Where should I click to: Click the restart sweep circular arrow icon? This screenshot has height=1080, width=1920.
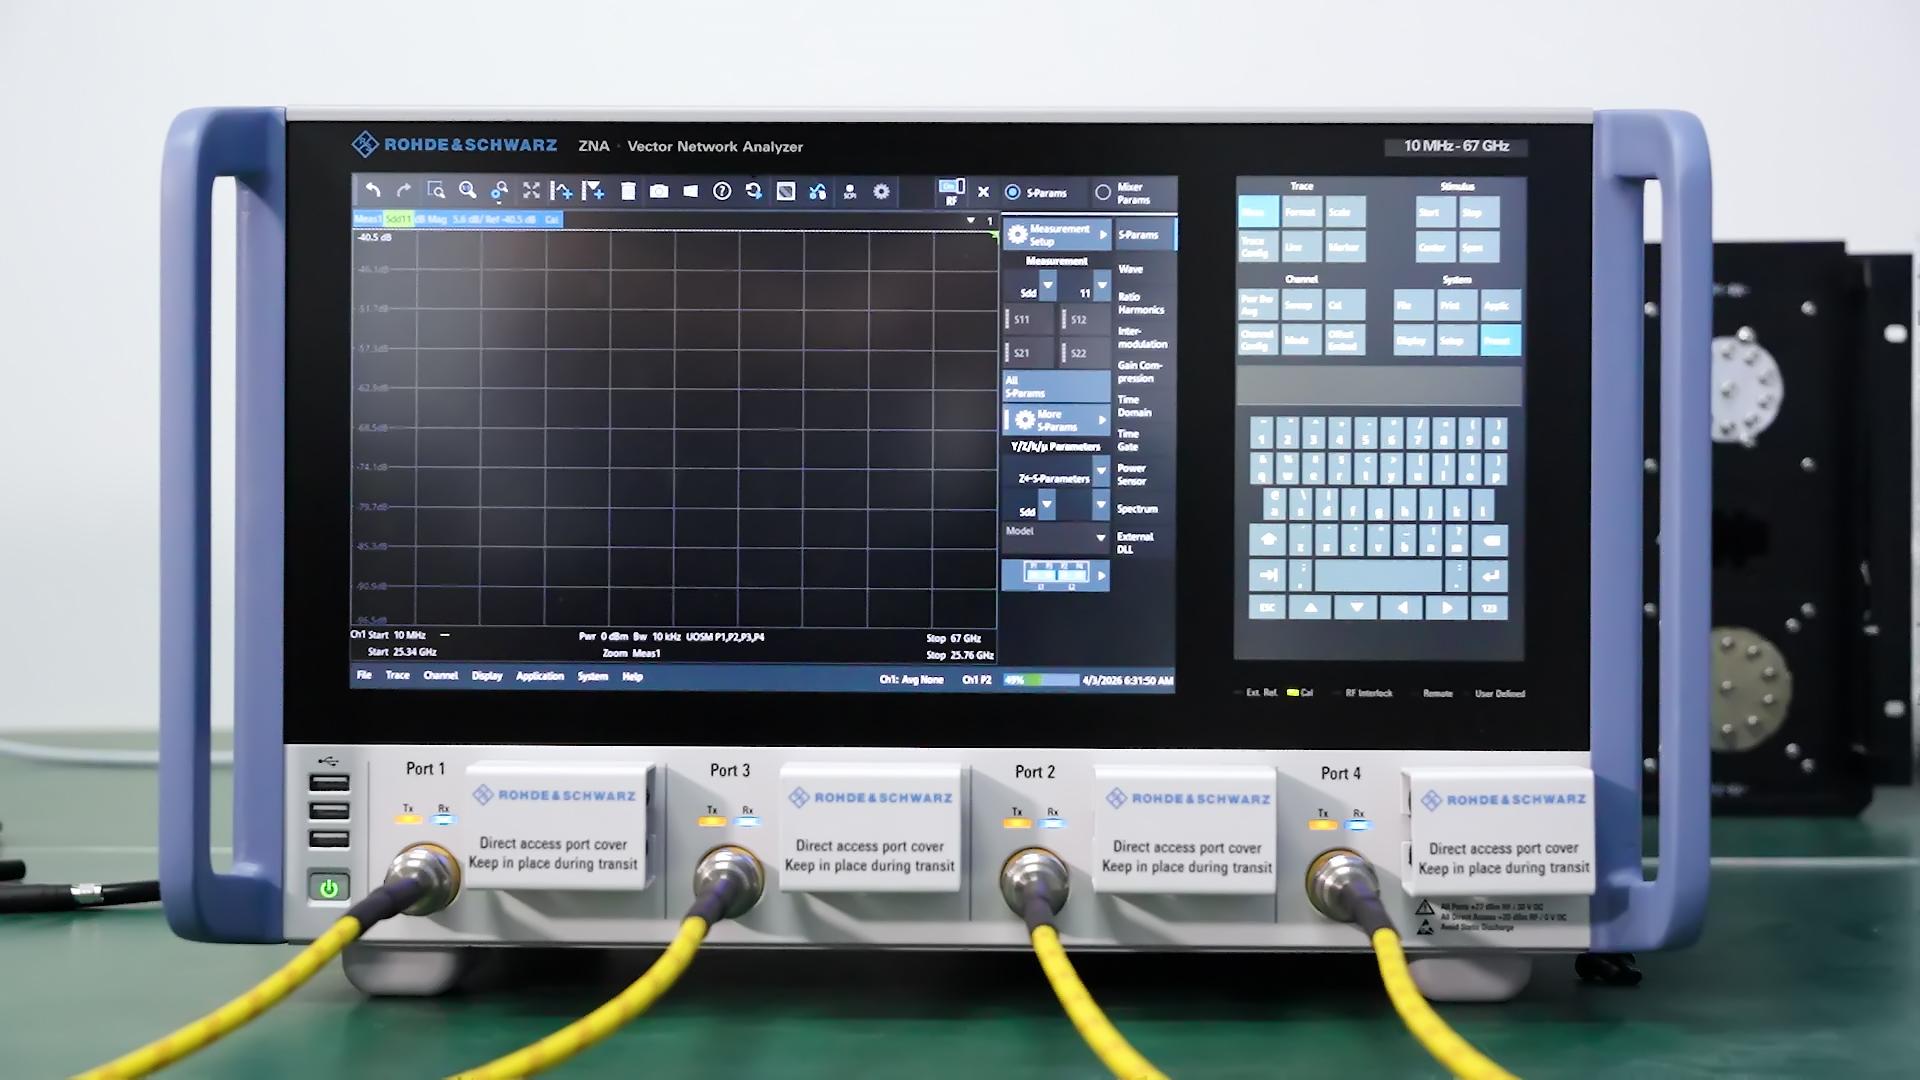click(754, 191)
